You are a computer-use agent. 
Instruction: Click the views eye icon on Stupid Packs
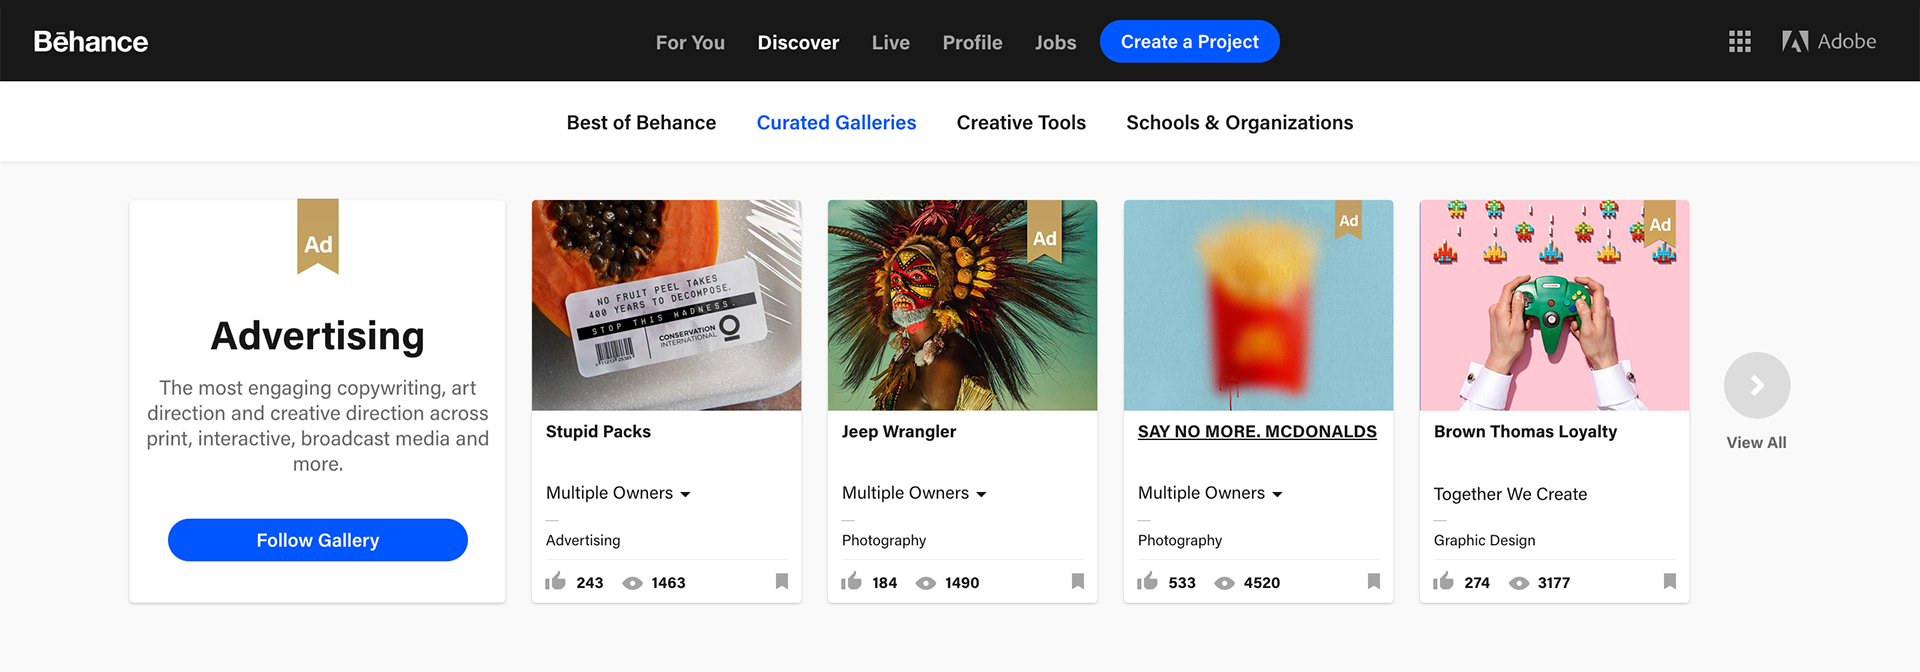coord(633,583)
